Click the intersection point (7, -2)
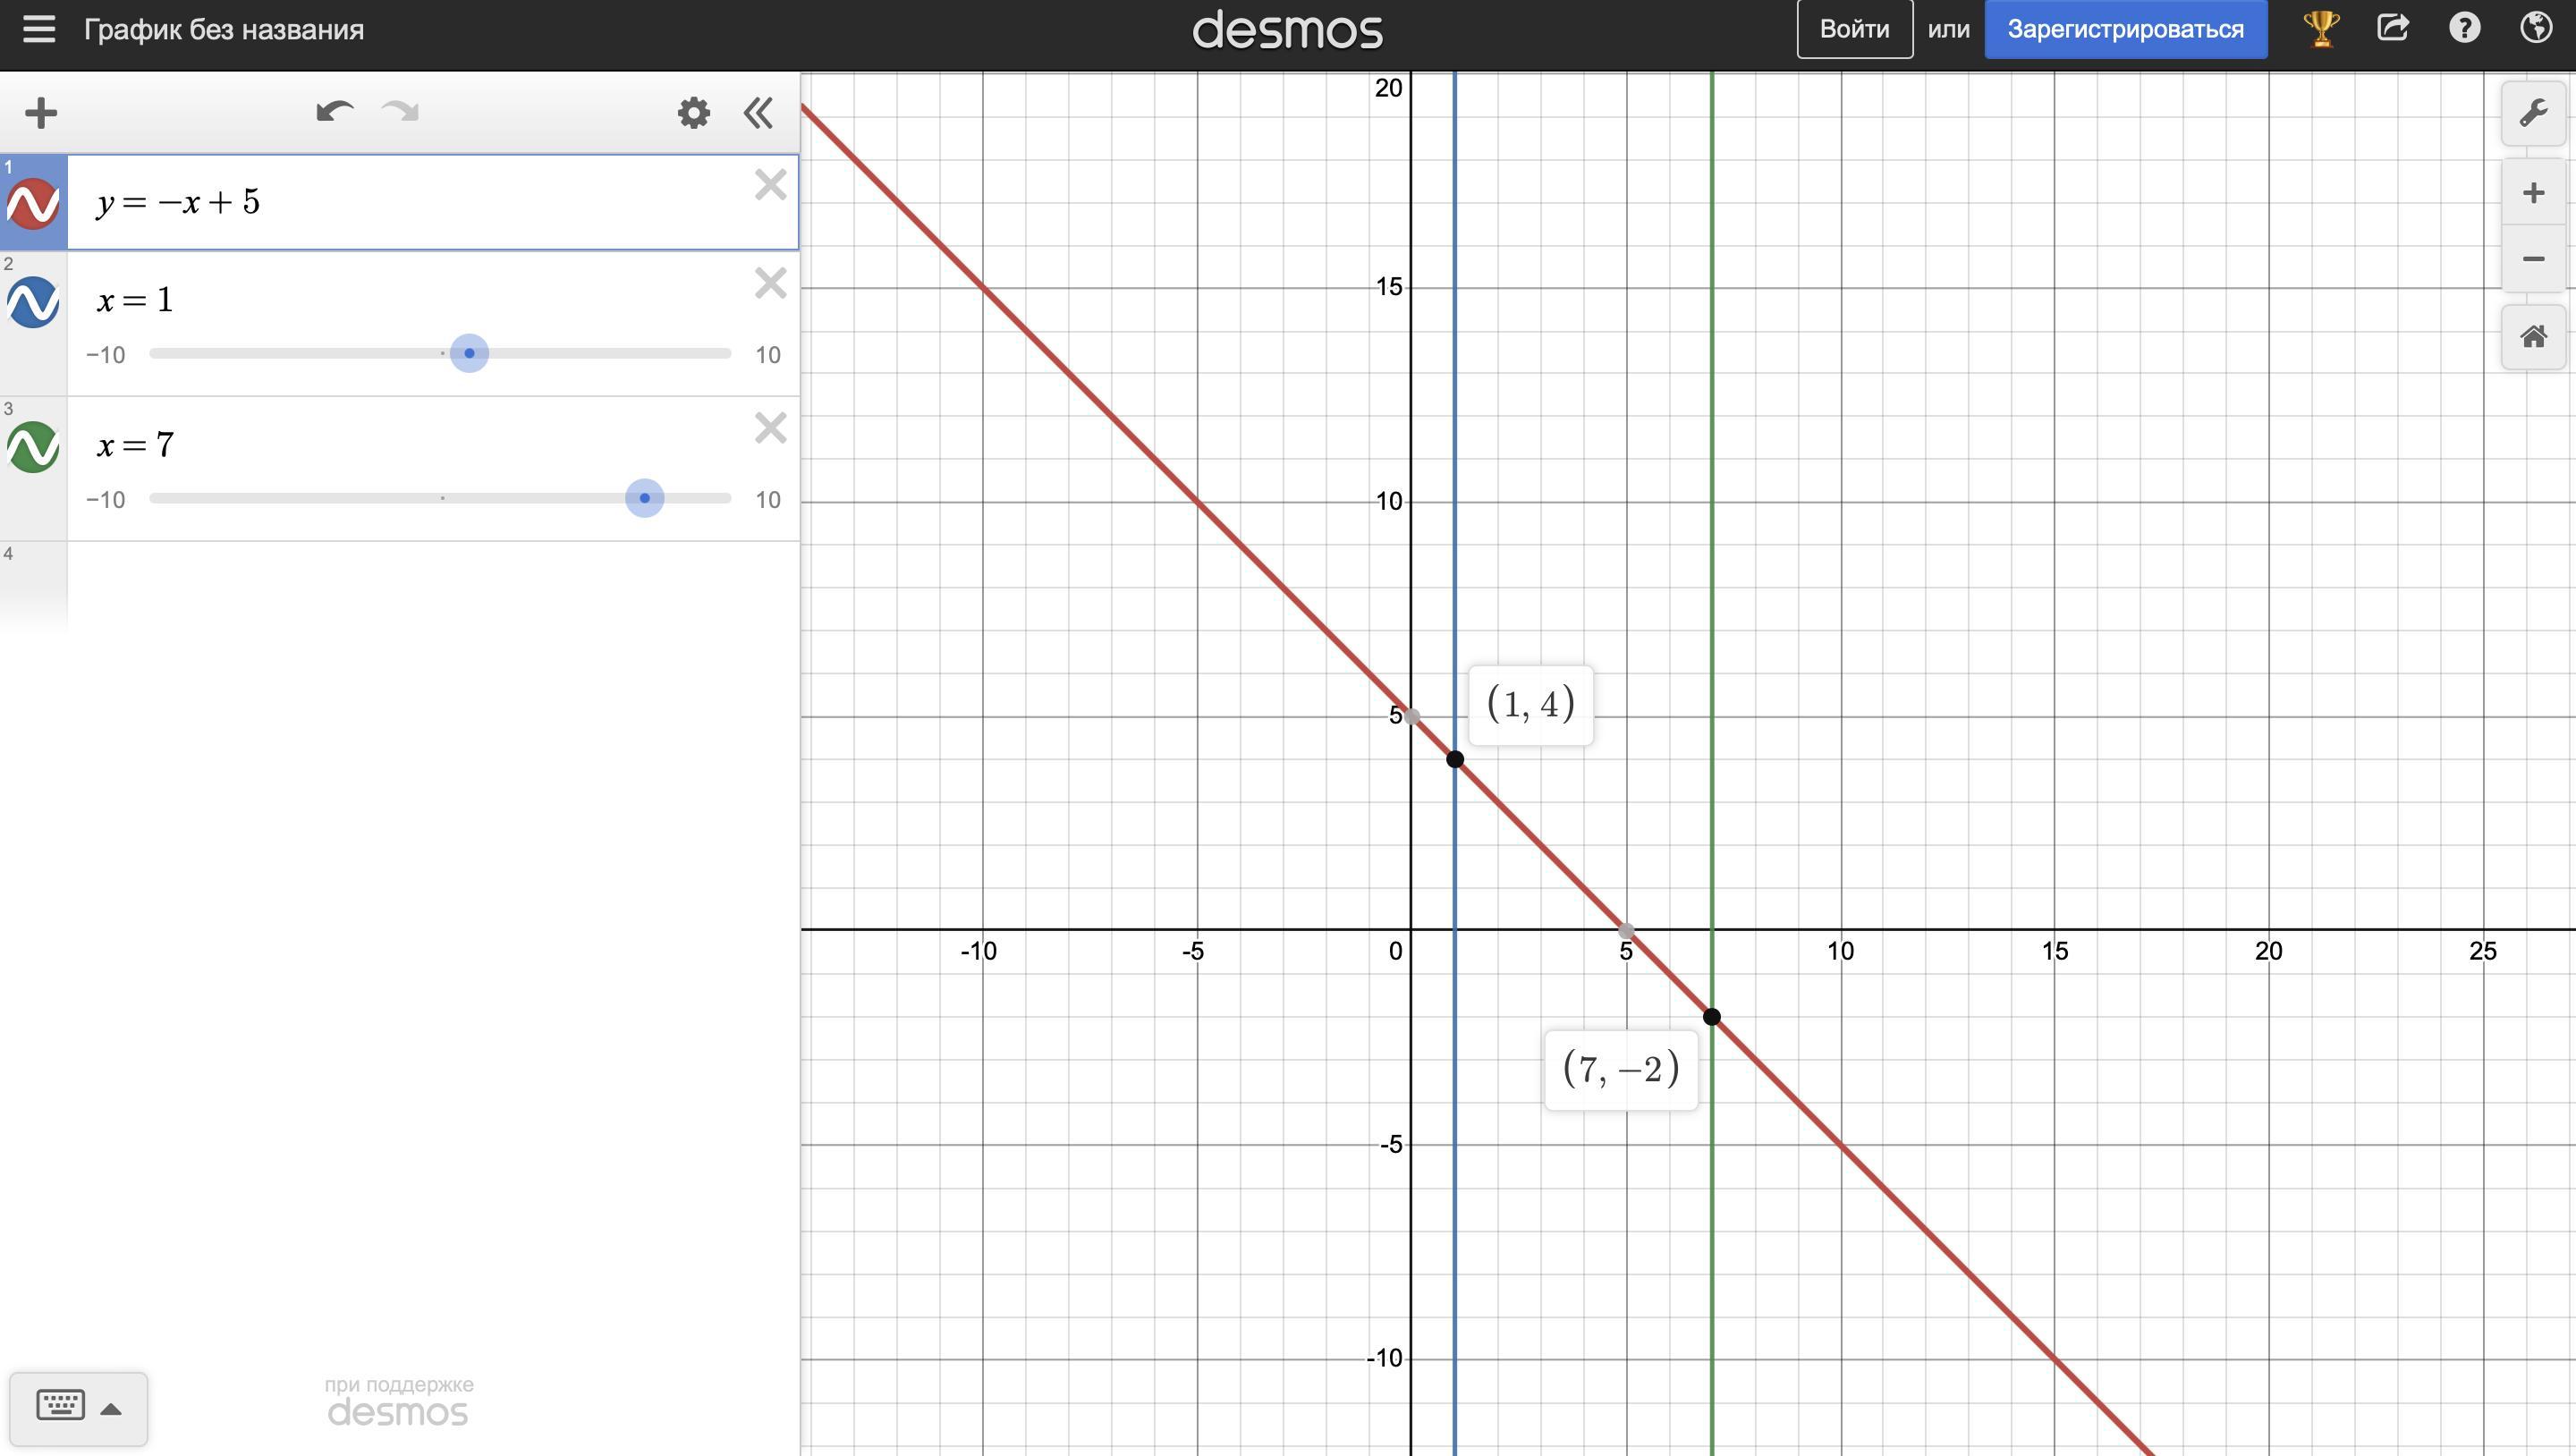This screenshot has width=2576, height=1456. pos(1711,1017)
